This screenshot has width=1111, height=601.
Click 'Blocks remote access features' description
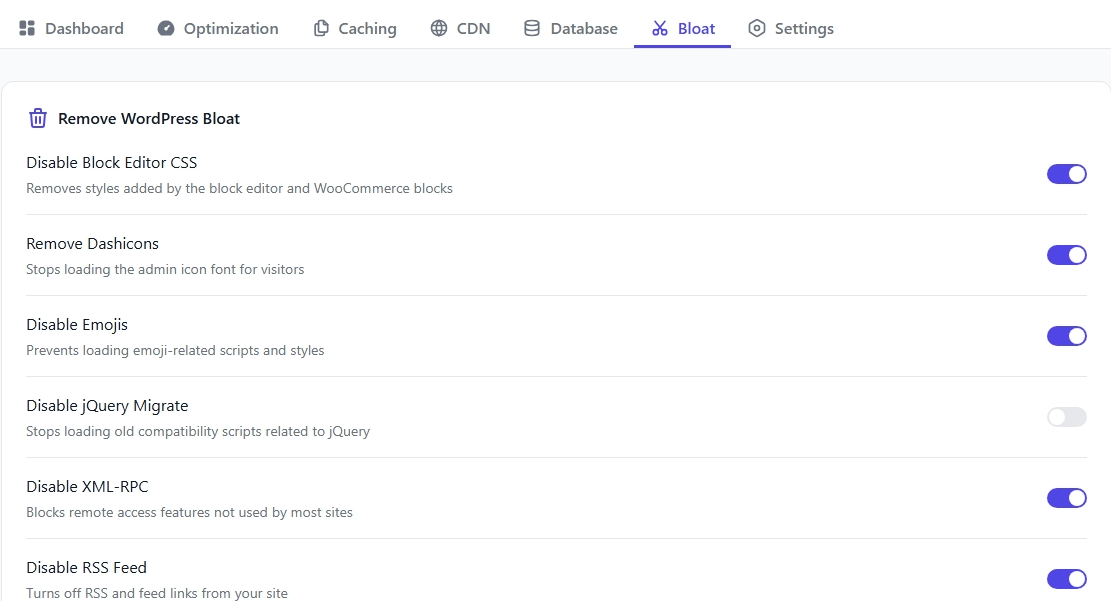click(x=189, y=512)
